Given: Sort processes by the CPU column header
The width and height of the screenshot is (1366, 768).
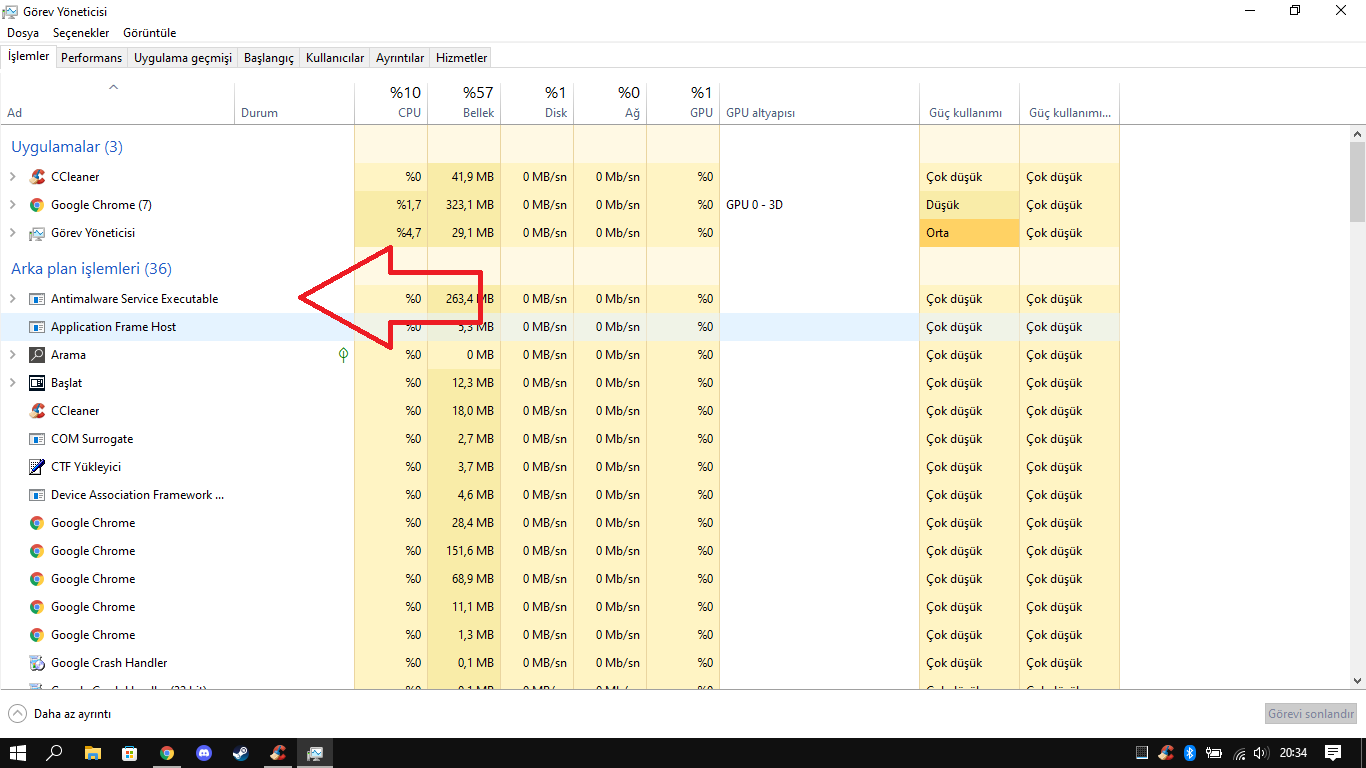Looking at the screenshot, I should point(391,102).
